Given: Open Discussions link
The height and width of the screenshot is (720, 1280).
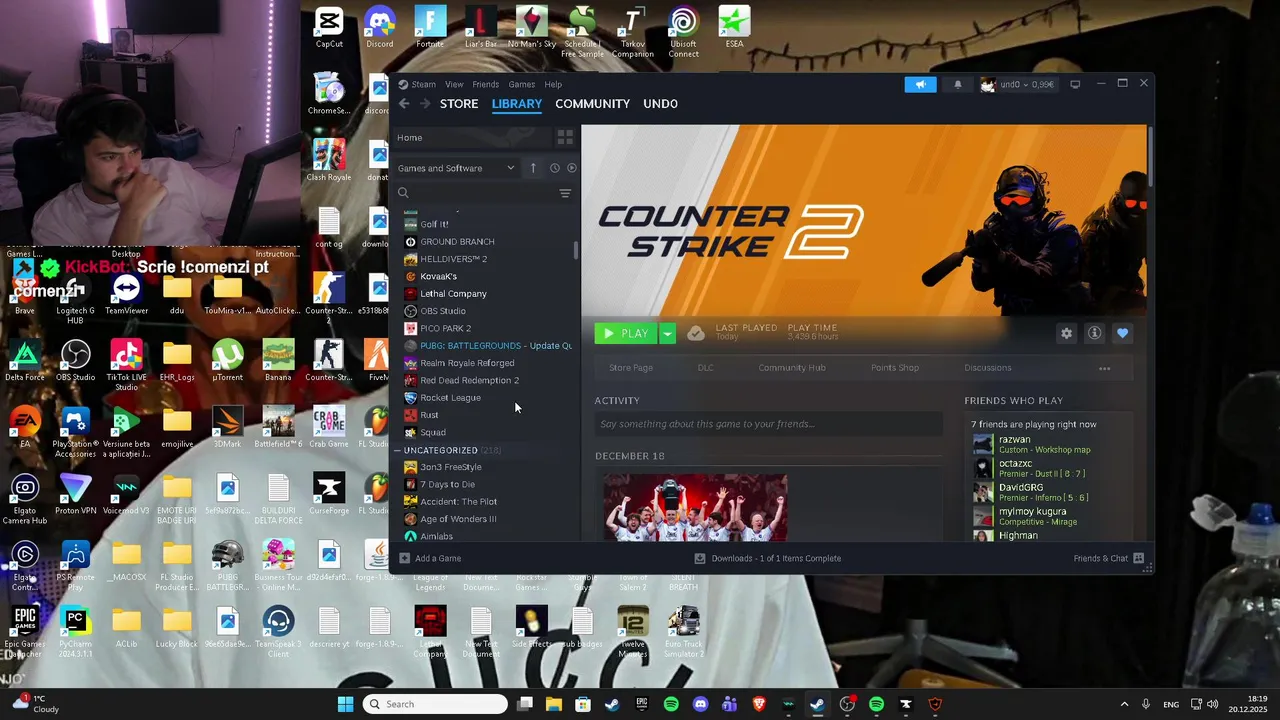Looking at the screenshot, I should 987,368.
